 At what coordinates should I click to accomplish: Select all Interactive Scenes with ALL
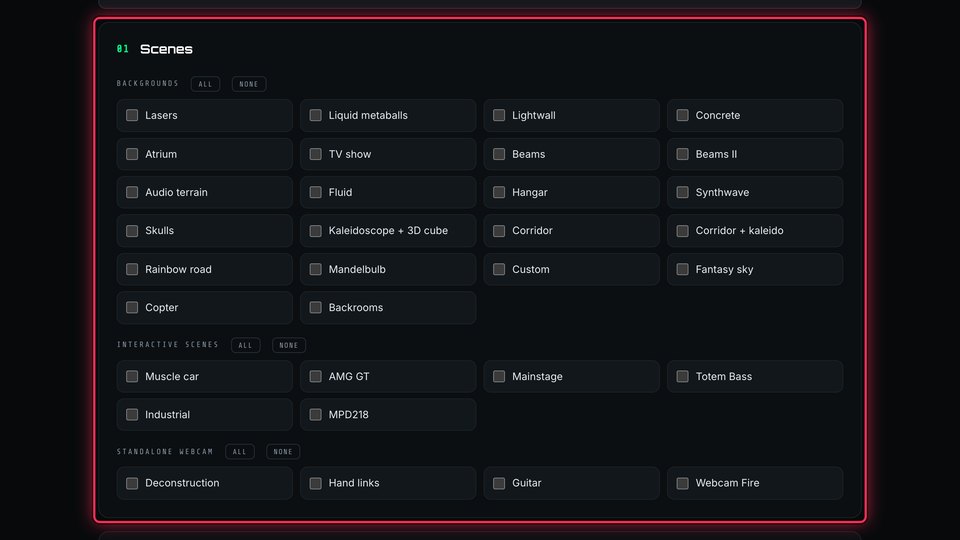click(x=246, y=345)
